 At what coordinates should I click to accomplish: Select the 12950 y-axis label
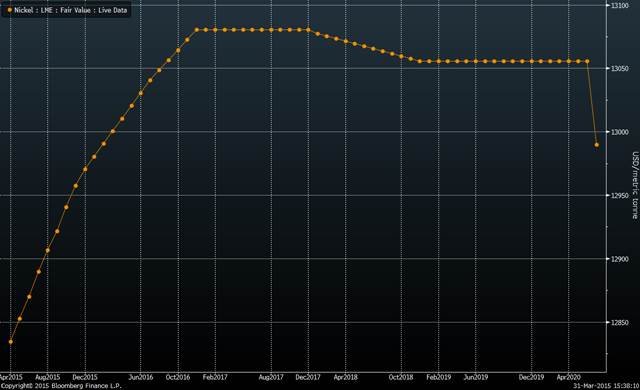tap(620, 195)
